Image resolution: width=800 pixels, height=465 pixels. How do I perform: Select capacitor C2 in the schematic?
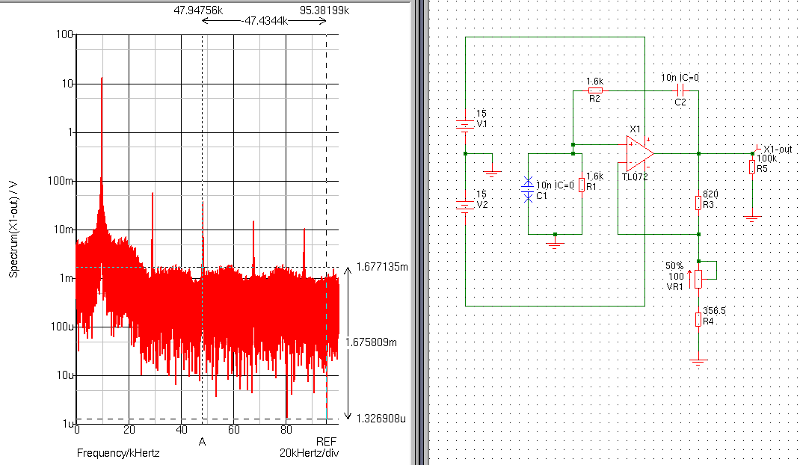679,89
